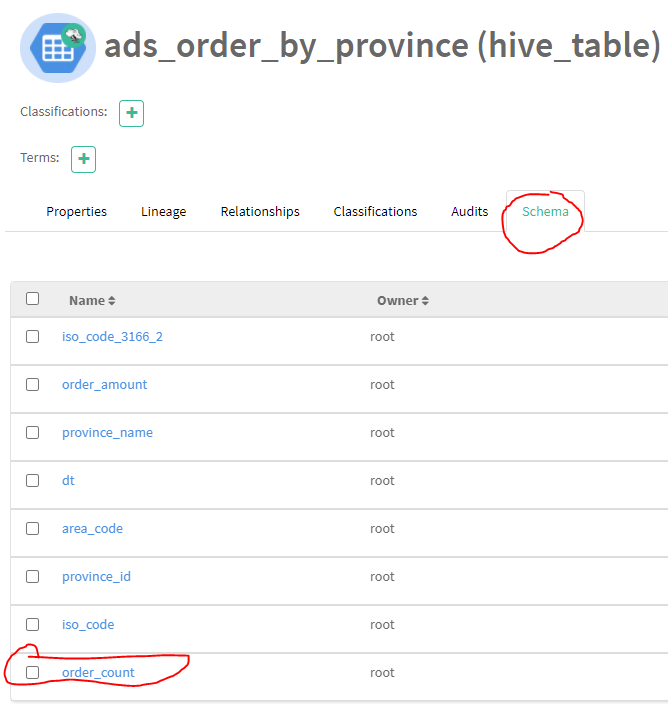668x721 pixels.
Task: Toggle the select-all header checkbox
Action: coord(33,299)
